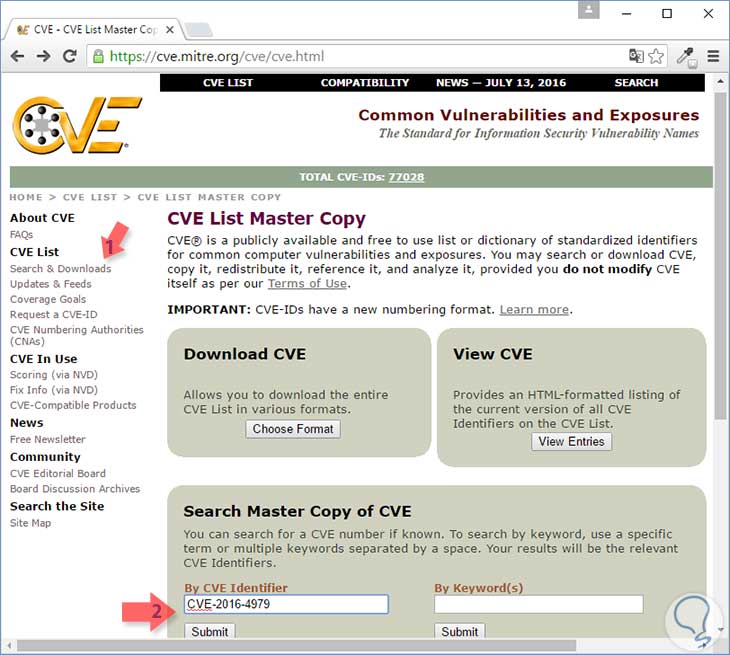This screenshot has height=655, width=730.
Task: Submit the keyword search
Action: [x=460, y=631]
